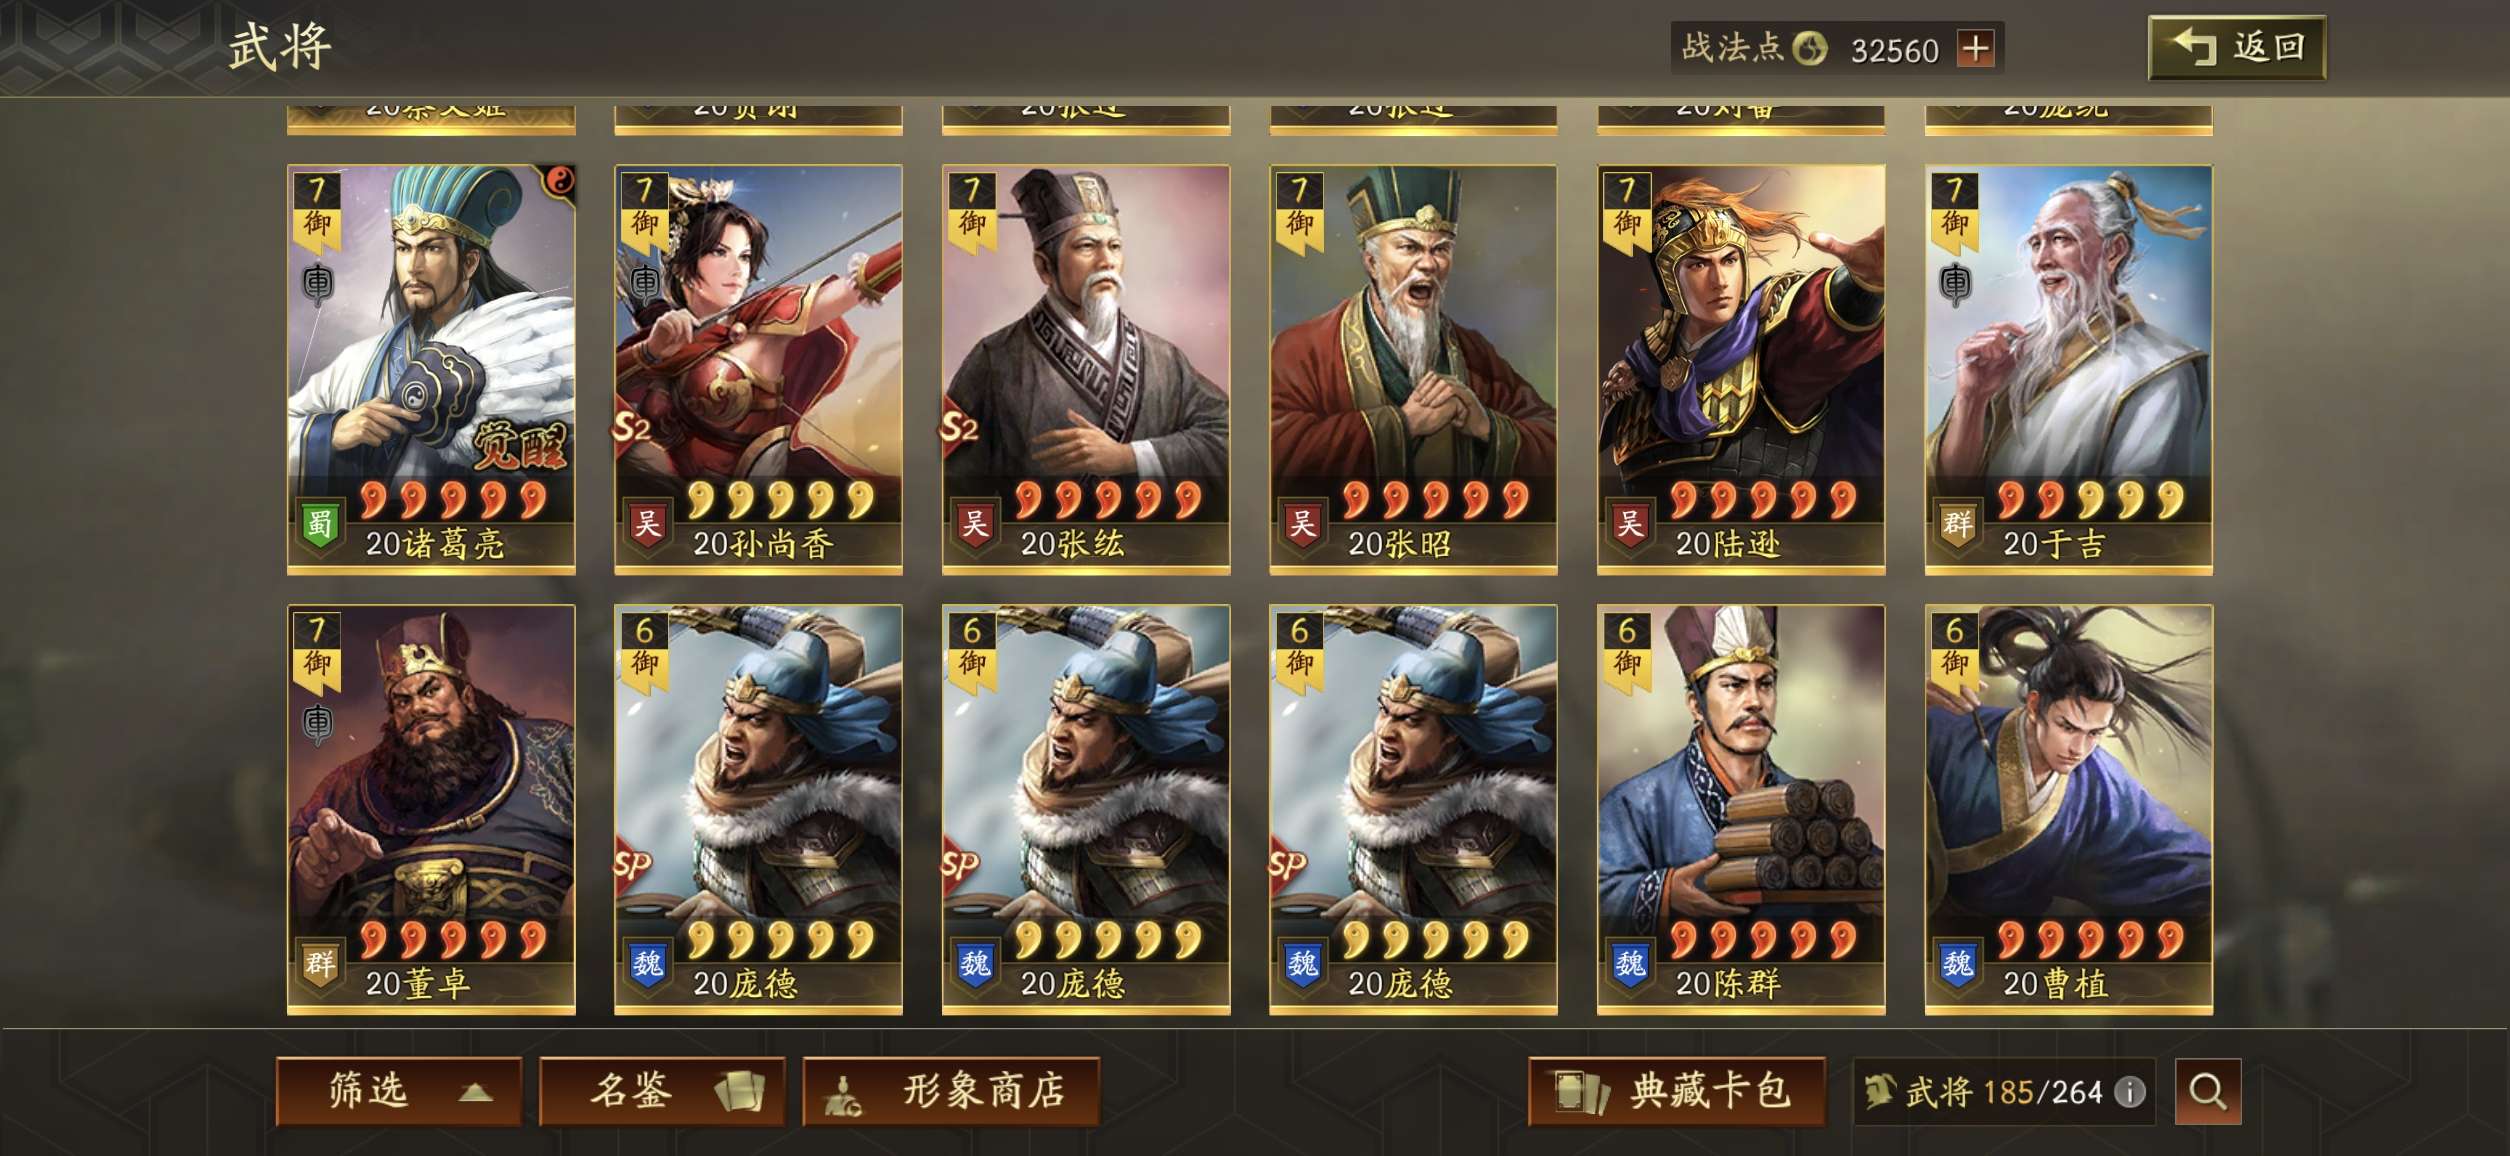
Task: Click the 群 faction badge on 董卓
Action: (x=319, y=964)
